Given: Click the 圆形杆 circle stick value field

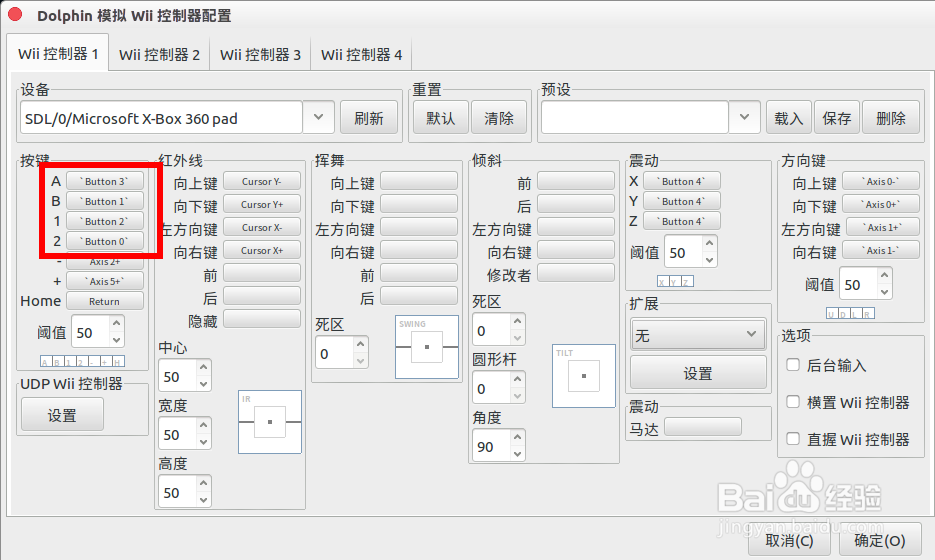Looking at the screenshot, I should tap(491, 388).
